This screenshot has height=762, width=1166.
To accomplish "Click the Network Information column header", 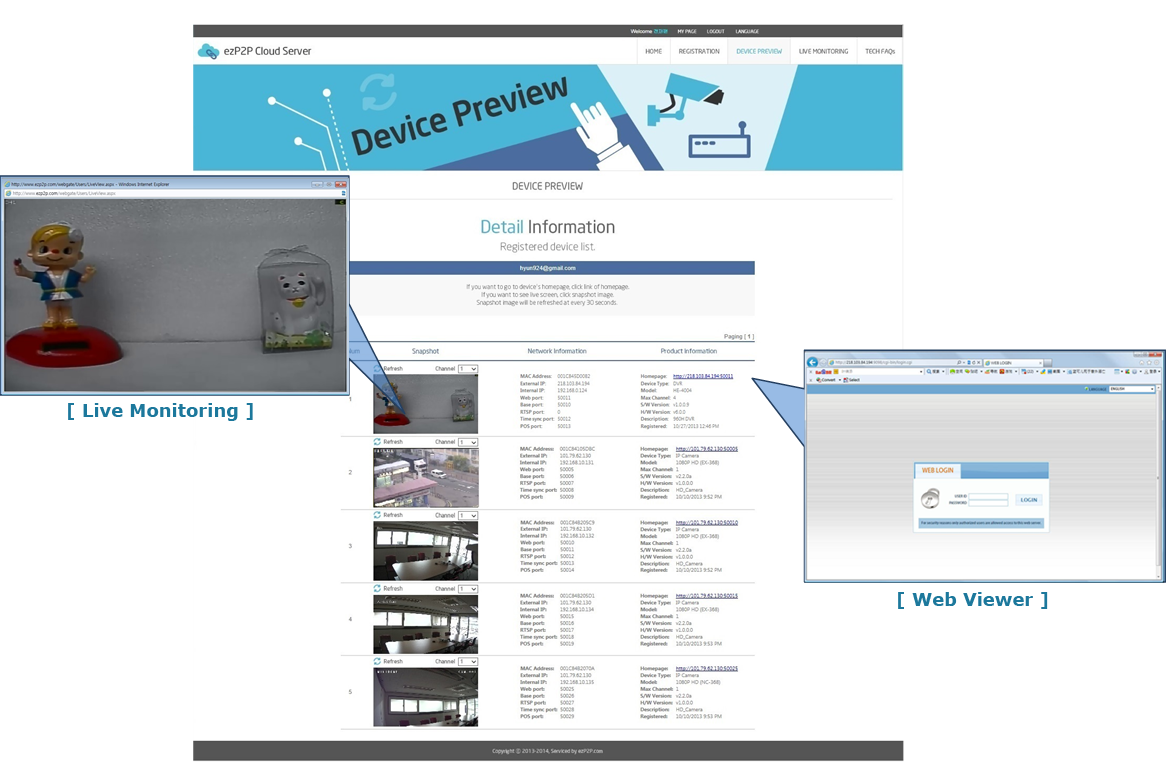I will pos(557,351).
